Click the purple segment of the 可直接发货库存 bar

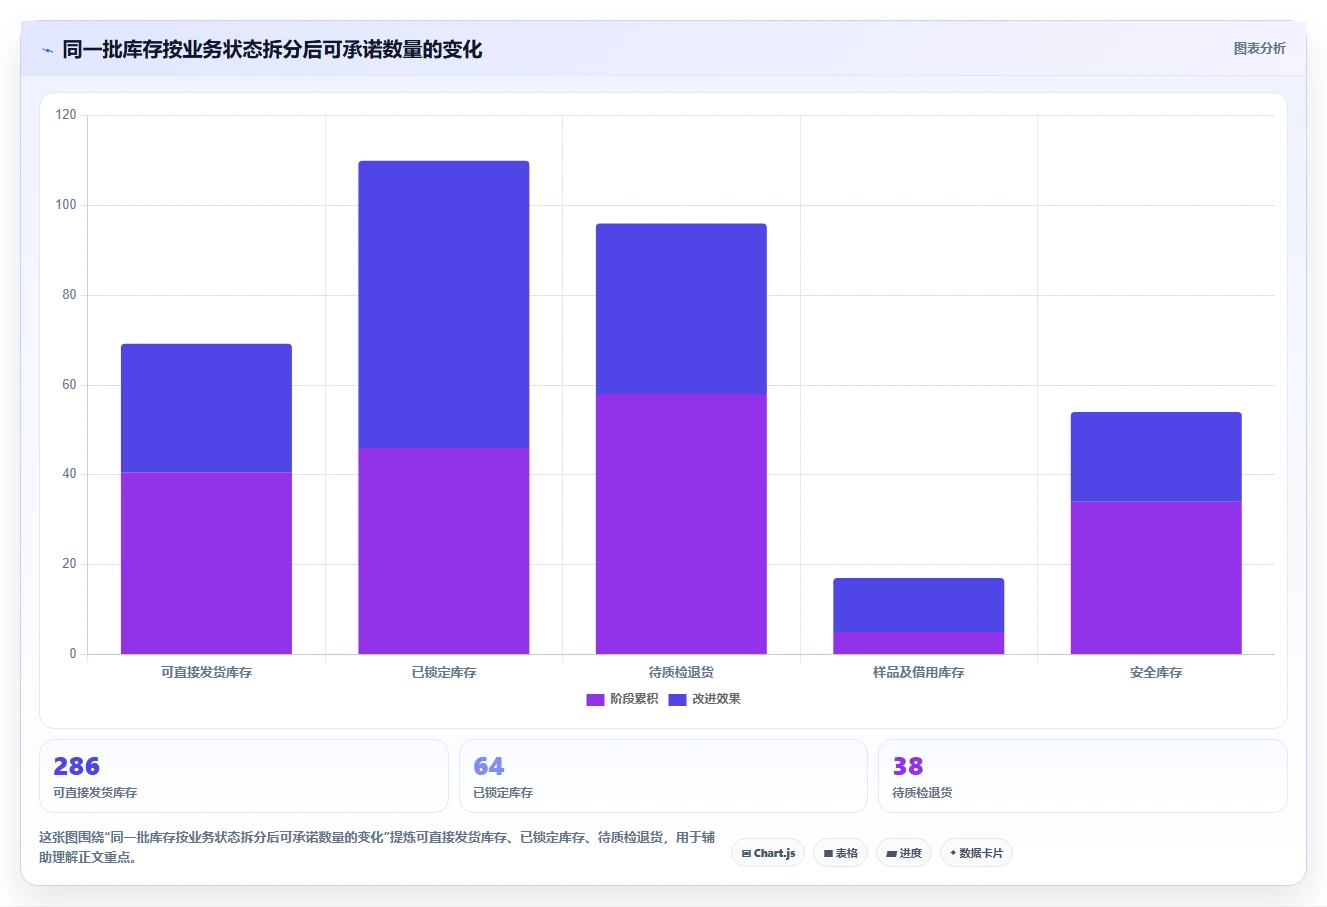(x=206, y=563)
